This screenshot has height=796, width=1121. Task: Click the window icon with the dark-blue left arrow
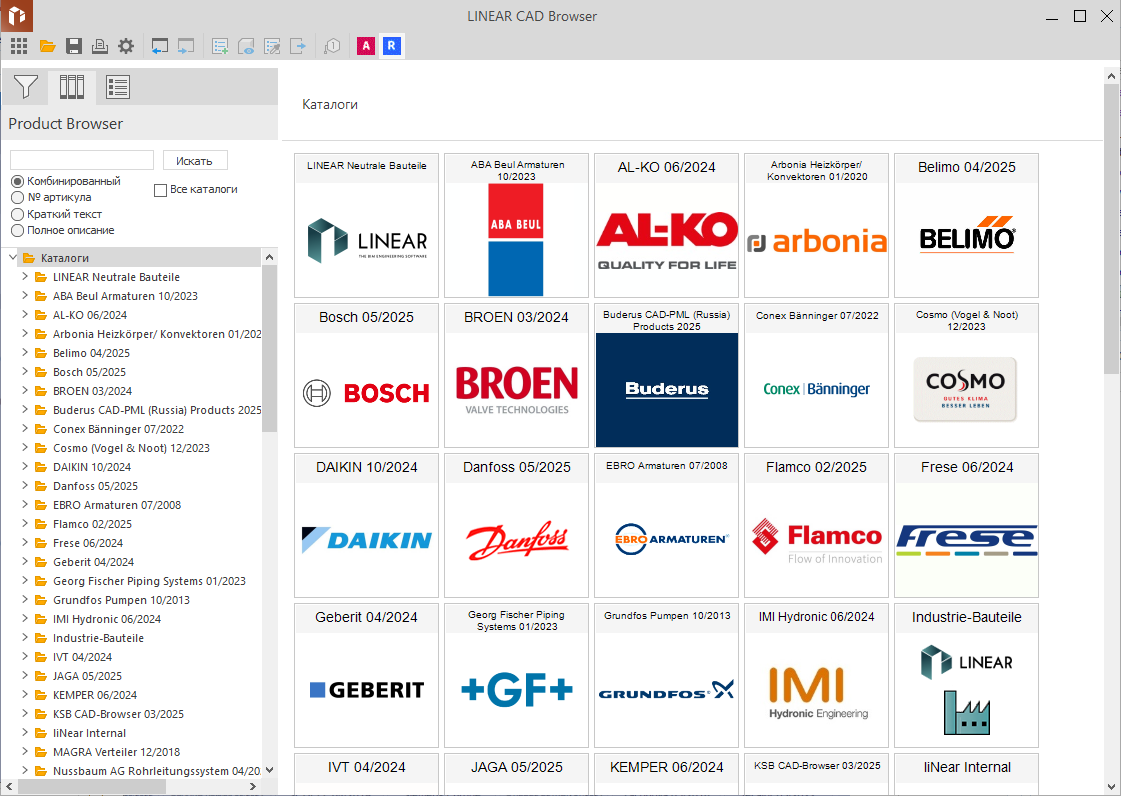point(159,46)
